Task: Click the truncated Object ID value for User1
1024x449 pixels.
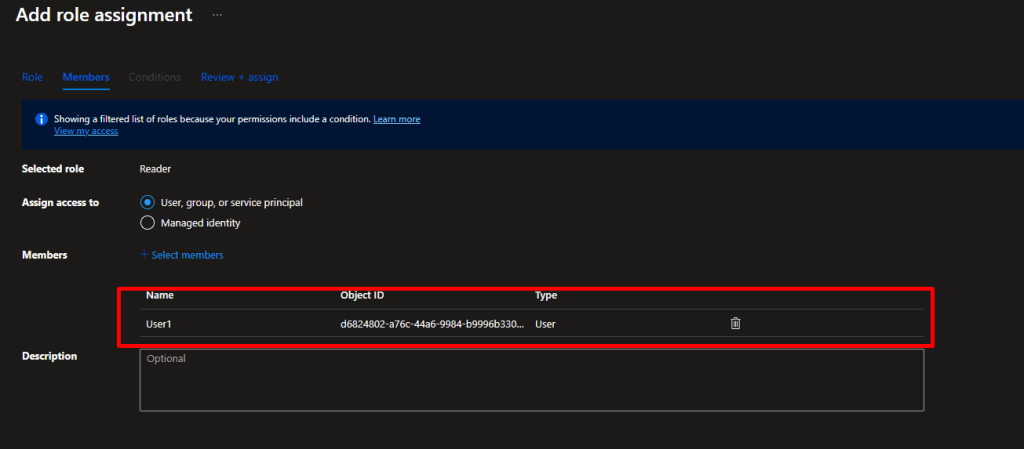Action: [432, 324]
